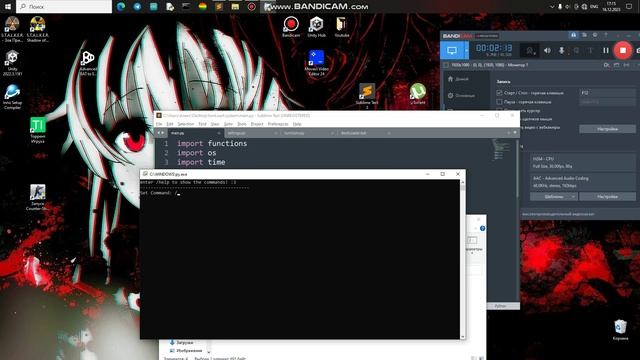Open the Recycle Bin on desktop
The height and width of the screenshot is (360, 640).
point(620,330)
